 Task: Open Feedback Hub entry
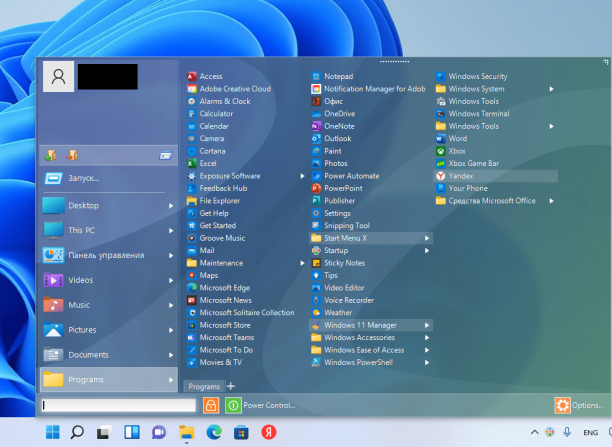click(x=247, y=188)
